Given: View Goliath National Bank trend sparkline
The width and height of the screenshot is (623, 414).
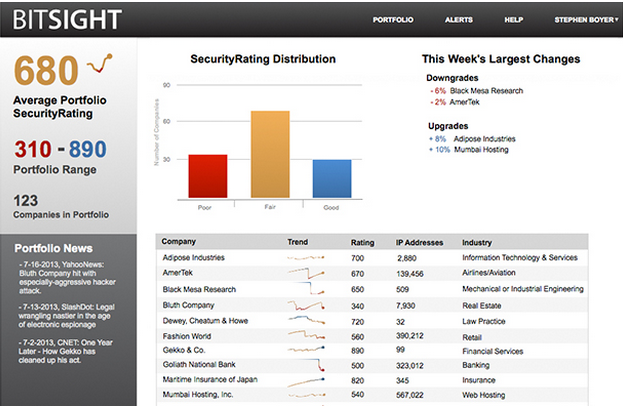Looking at the screenshot, I should 312,365.
